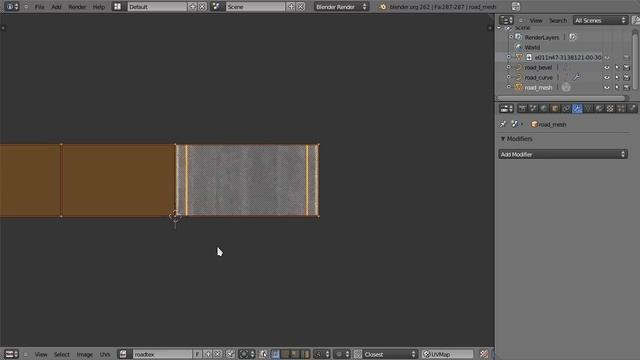
Task: Open the Blender Render engine dropdown
Action: (x=341, y=7)
